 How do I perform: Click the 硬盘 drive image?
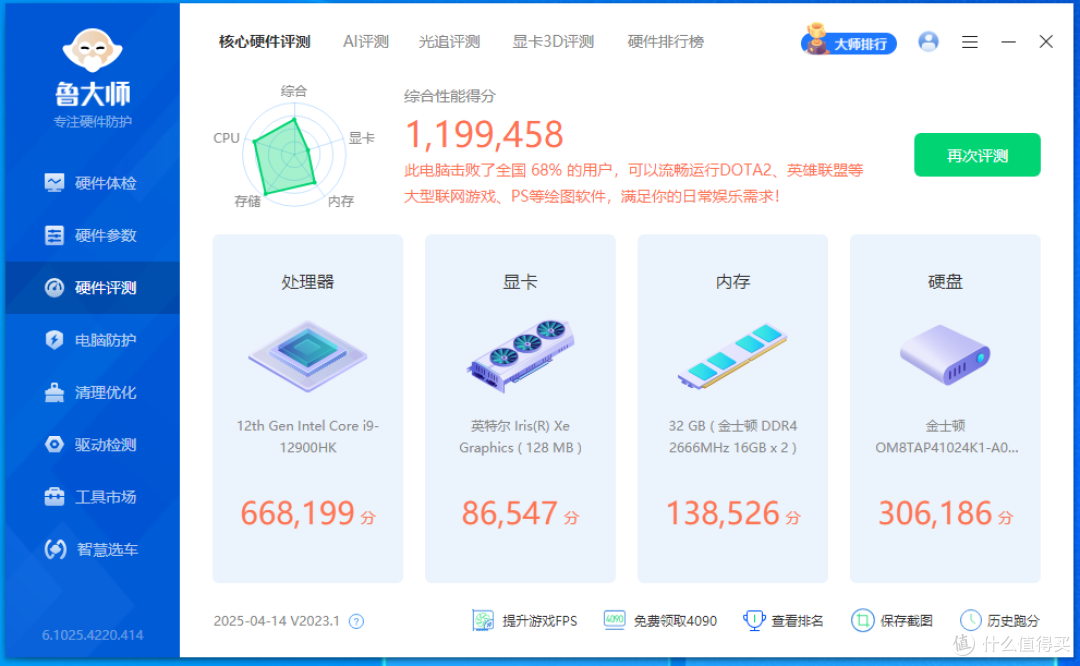(x=944, y=356)
